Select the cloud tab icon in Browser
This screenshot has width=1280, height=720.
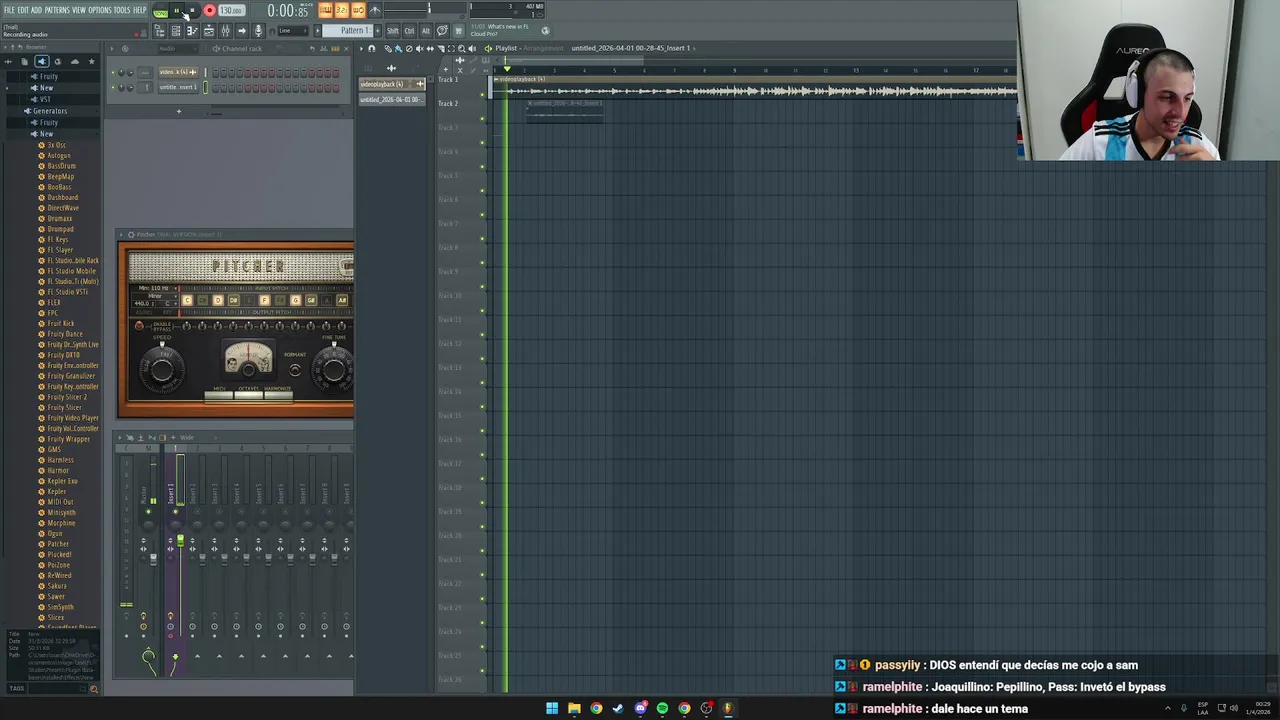click(74, 62)
